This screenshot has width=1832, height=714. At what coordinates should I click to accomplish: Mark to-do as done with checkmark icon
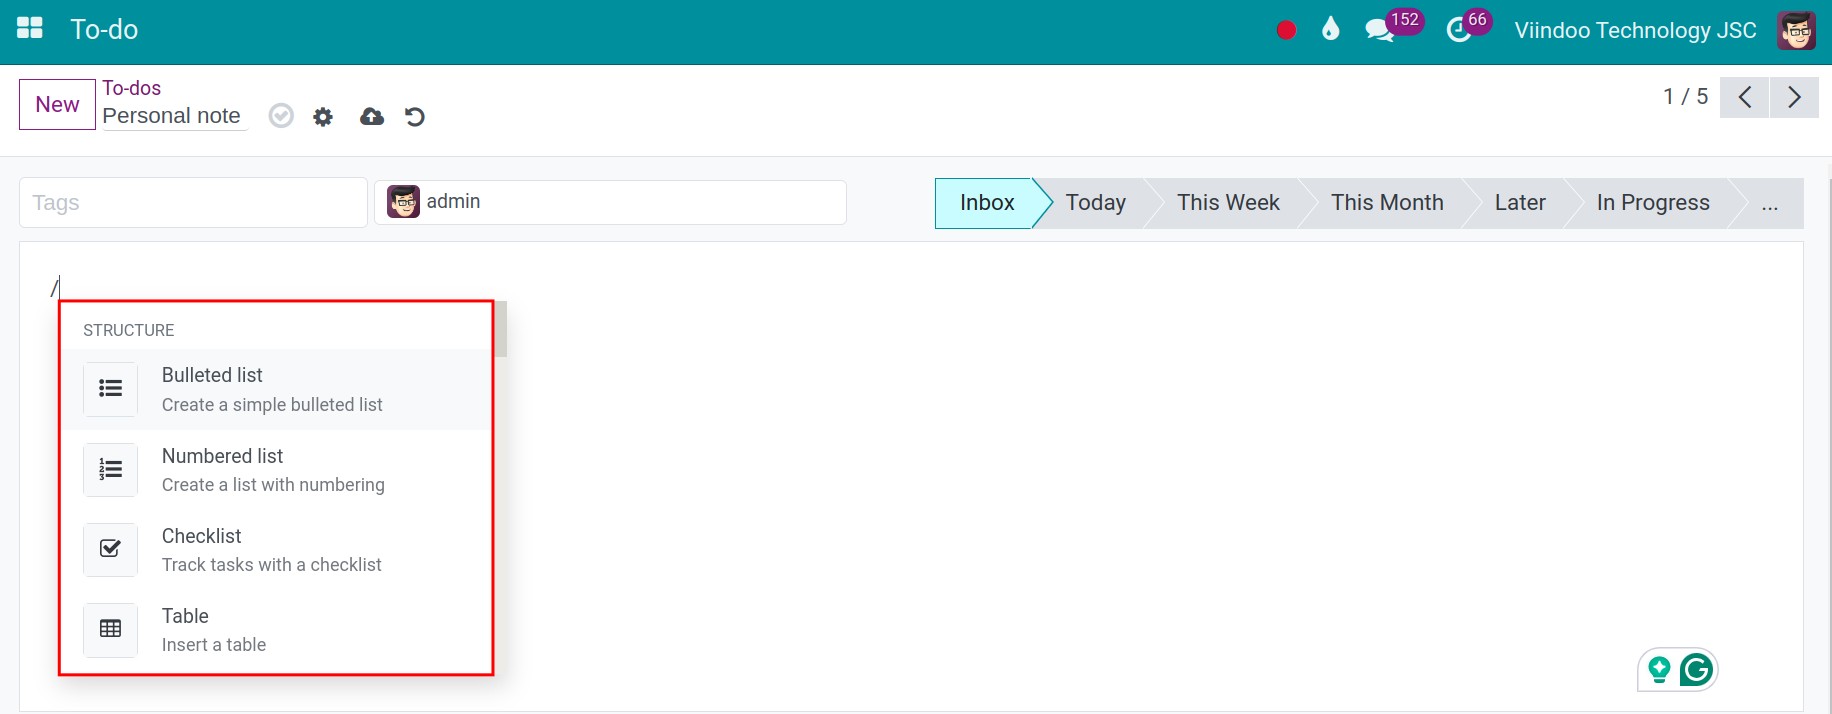[x=281, y=116]
